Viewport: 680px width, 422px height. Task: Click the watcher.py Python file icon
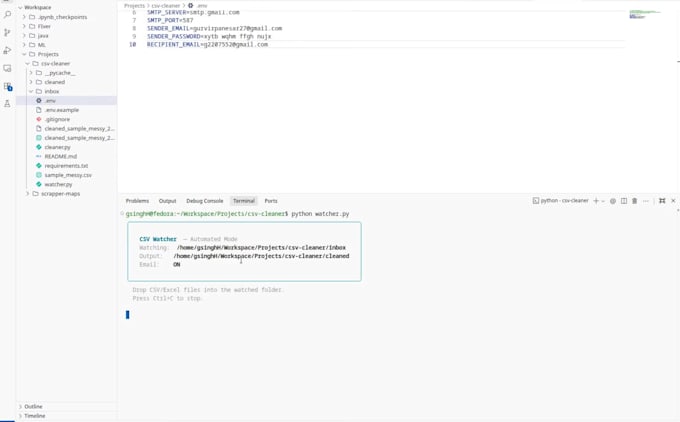click(39, 184)
